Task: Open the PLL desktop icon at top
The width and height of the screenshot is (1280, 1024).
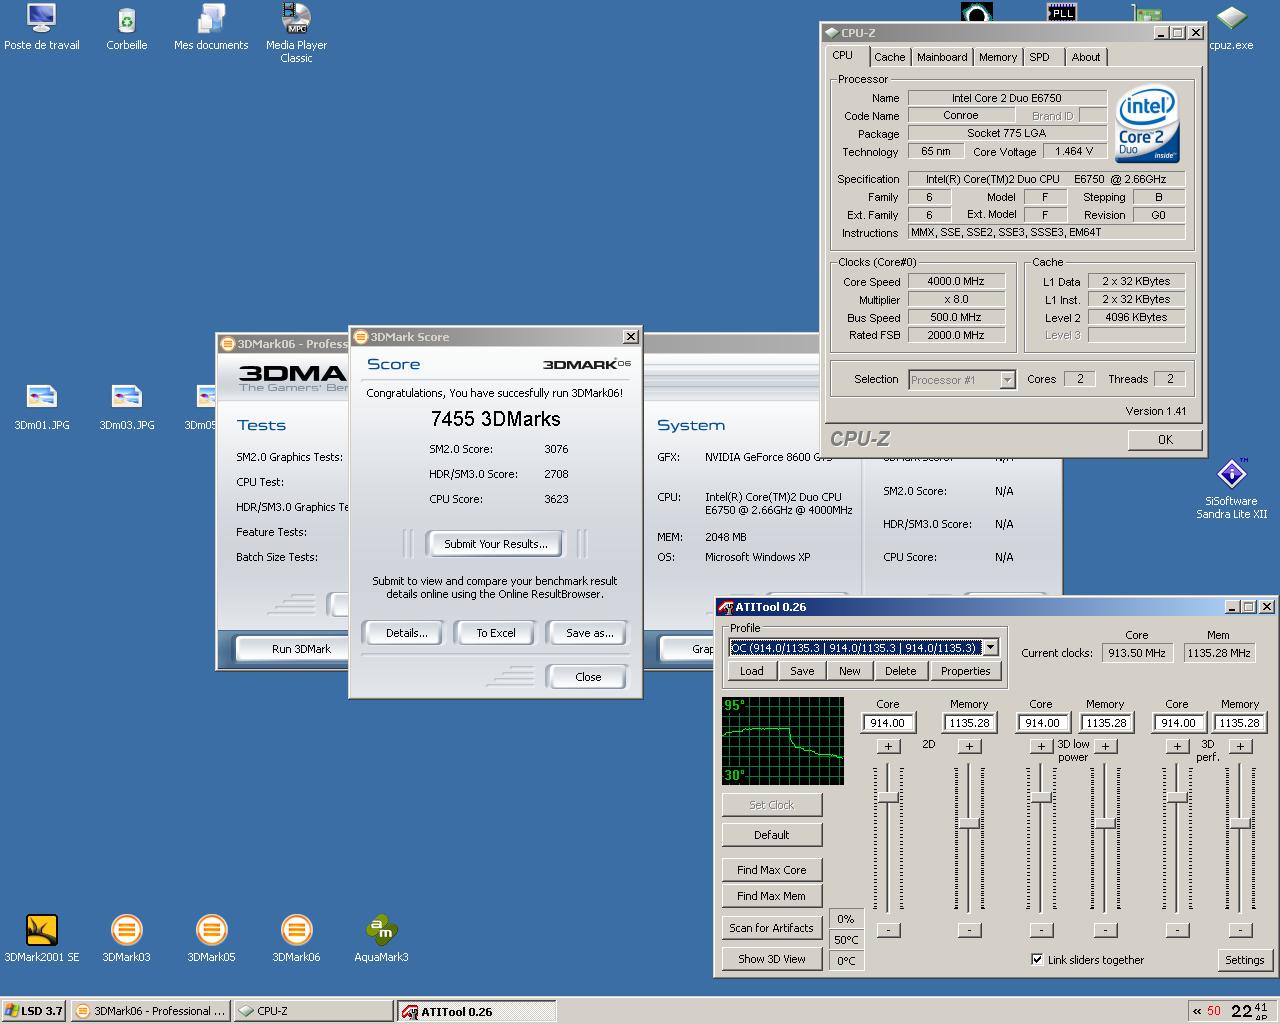Action: [1061, 11]
